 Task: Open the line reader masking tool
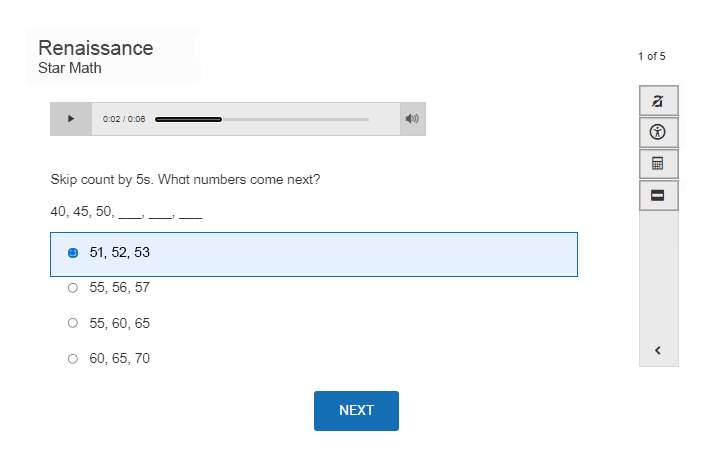[658, 195]
